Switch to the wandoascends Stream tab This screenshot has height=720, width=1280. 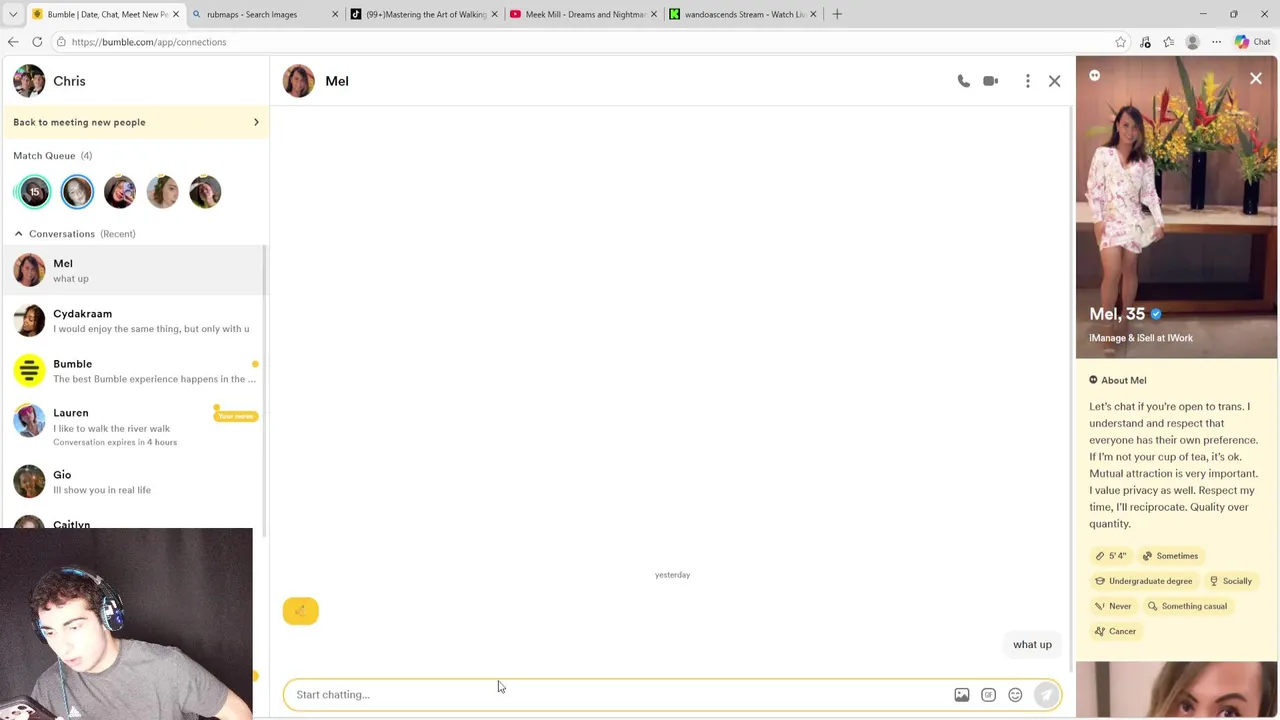(x=742, y=14)
